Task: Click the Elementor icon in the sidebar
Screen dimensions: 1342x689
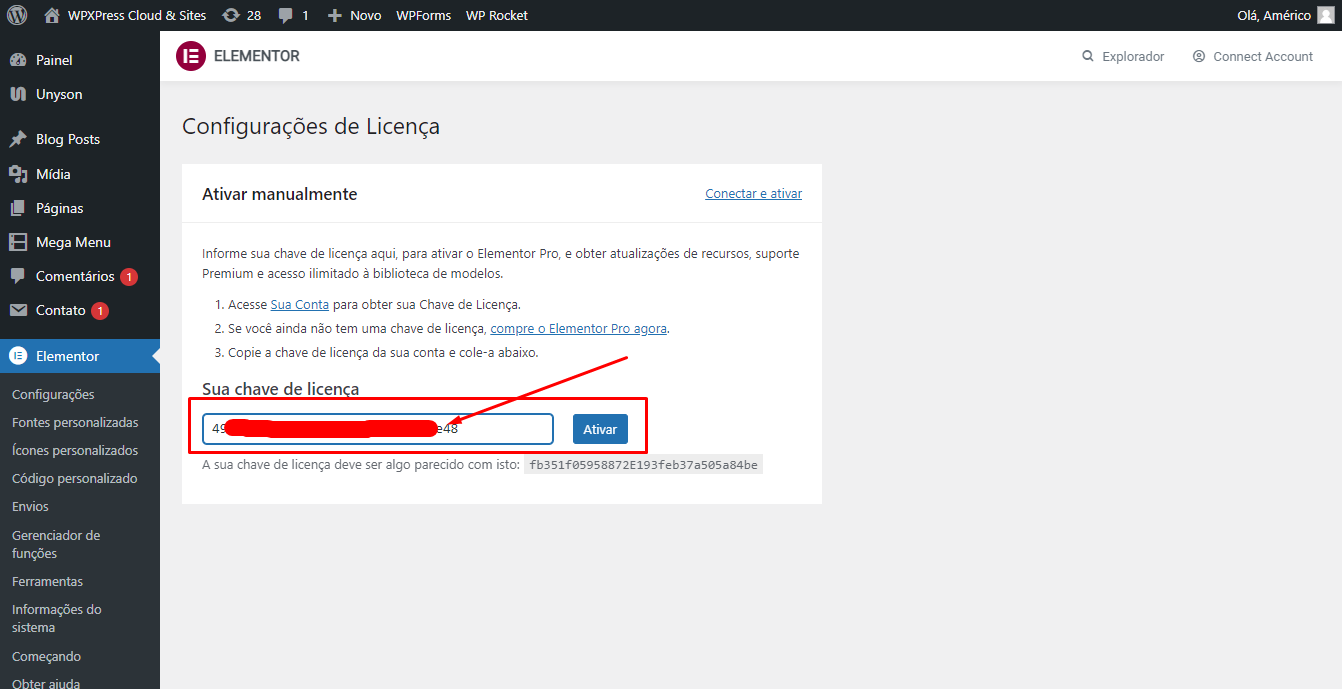Action: (x=17, y=356)
